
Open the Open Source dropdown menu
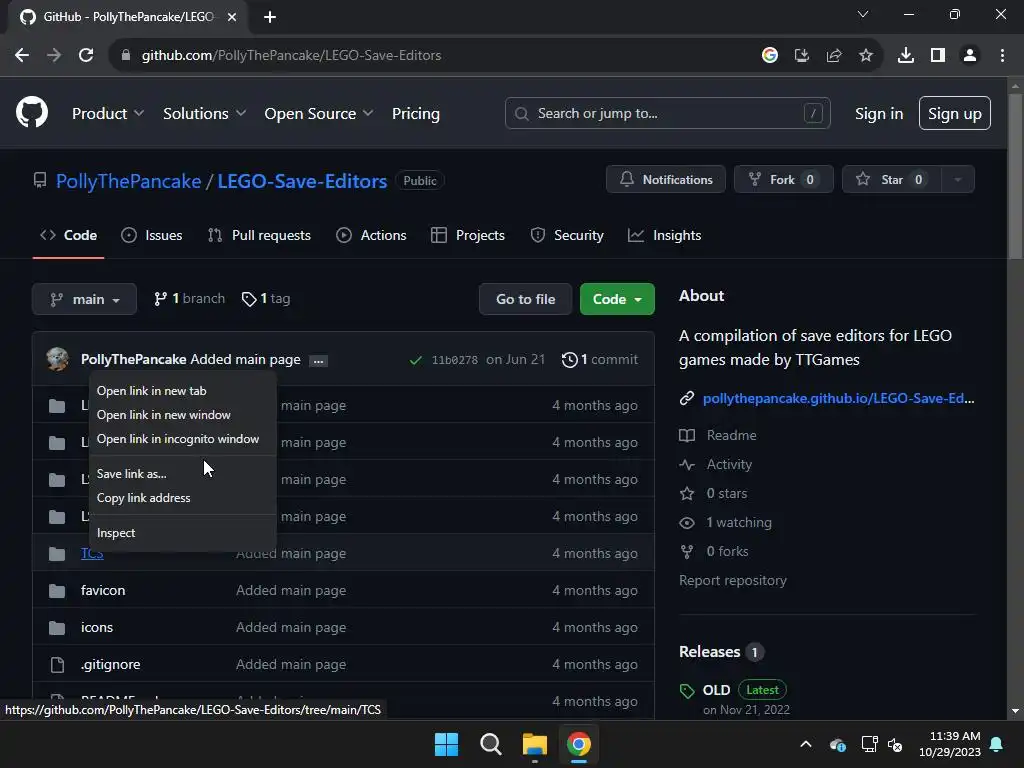tap(319, 114)
